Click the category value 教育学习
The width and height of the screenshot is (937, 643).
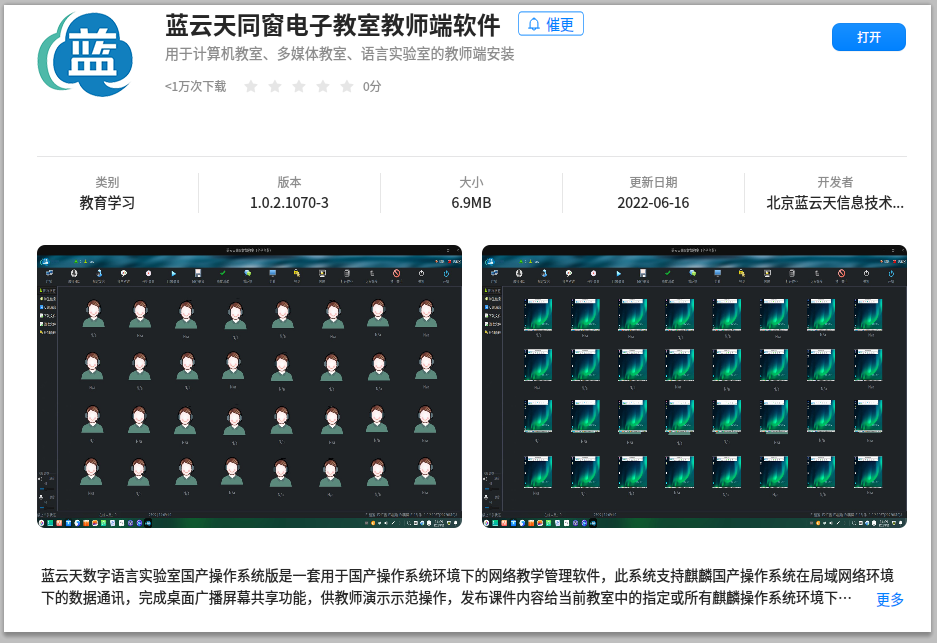(108, 203)
